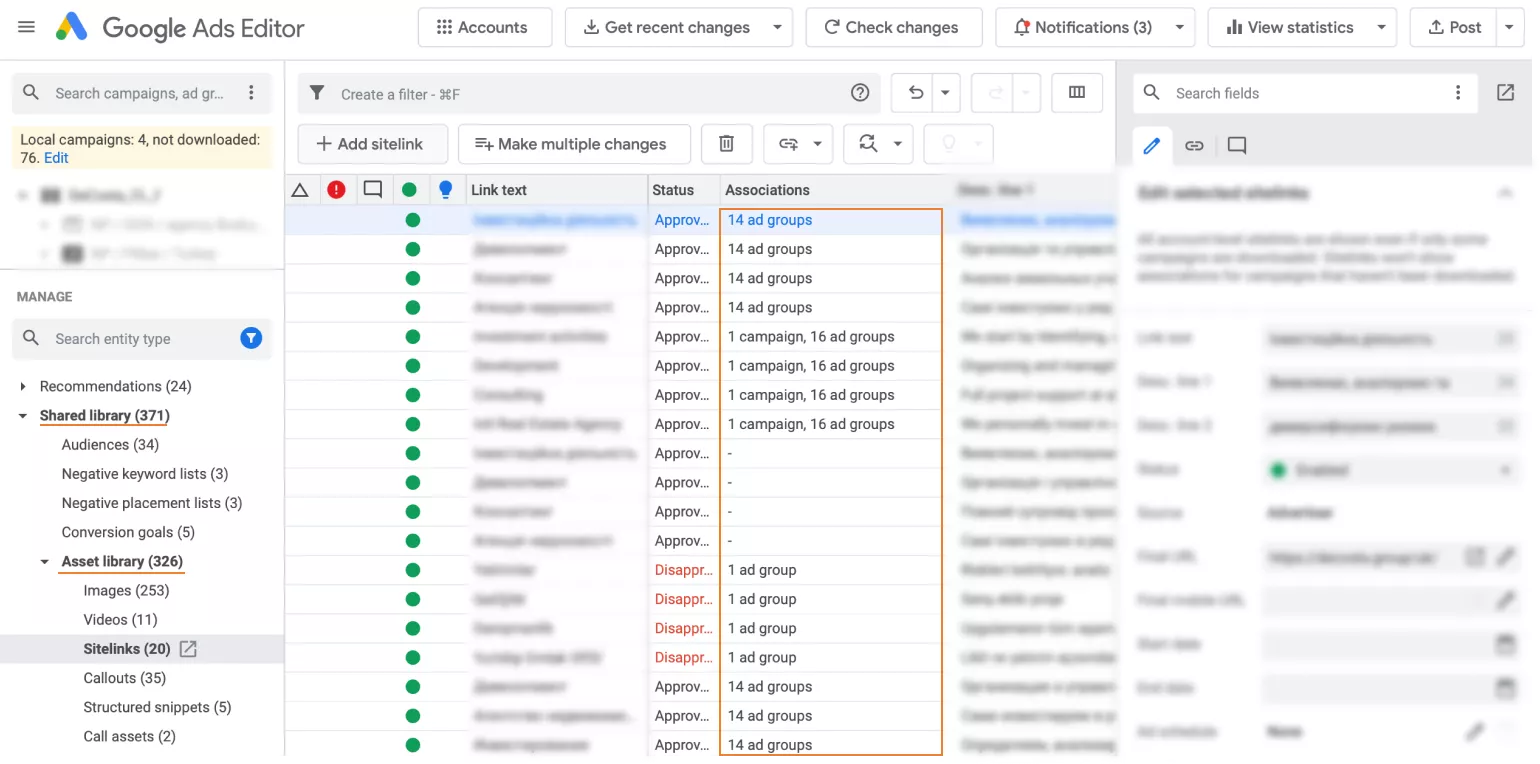Switch to pencil Edit tab
This screenshot has height=764, width=1540.
[x=1152, y=146]
